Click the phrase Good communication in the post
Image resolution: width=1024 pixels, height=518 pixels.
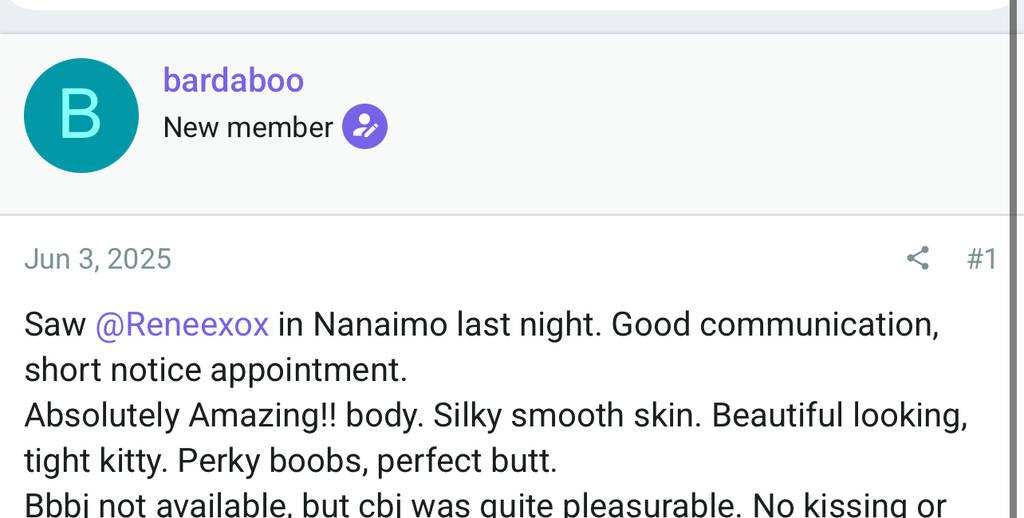[x=771, y=325]
